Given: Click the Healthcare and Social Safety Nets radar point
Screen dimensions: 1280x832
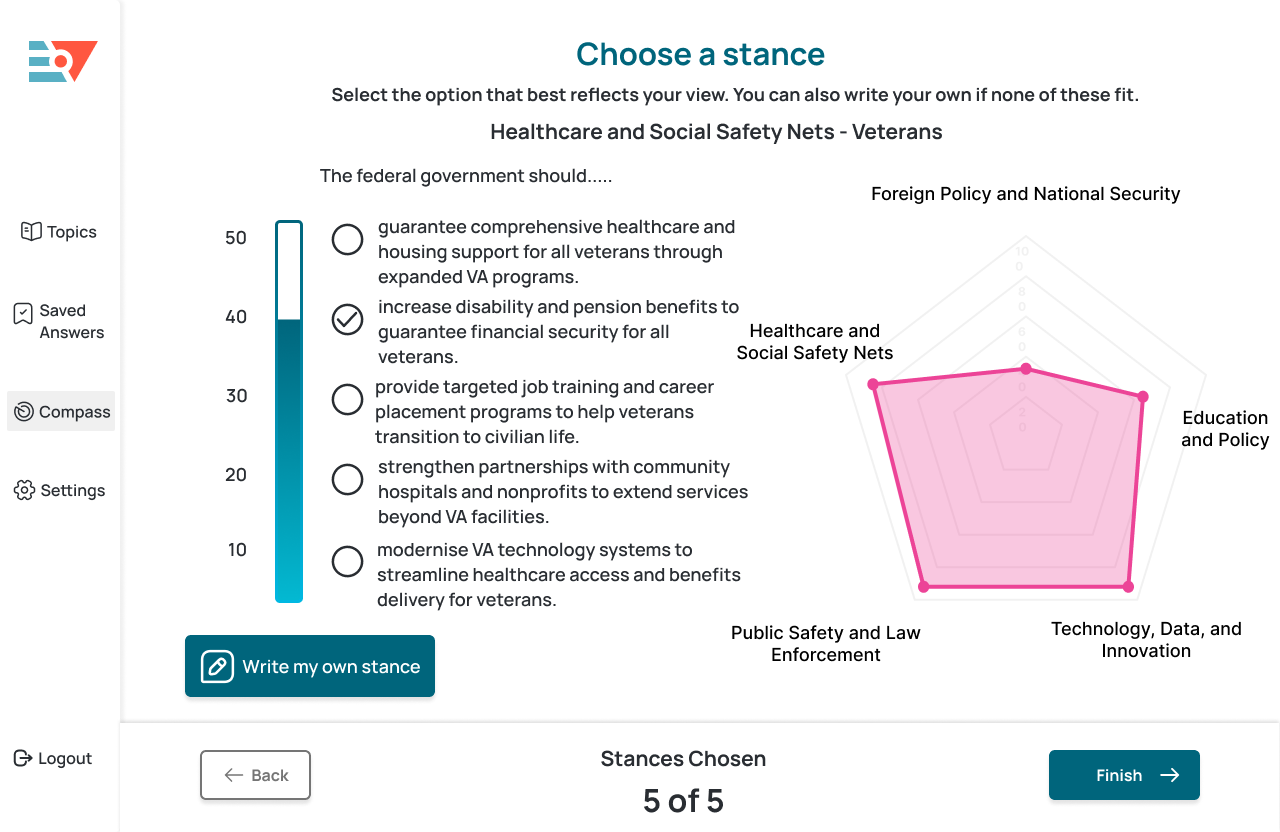Looking at the screenshot, I should [x=873, y=384].
